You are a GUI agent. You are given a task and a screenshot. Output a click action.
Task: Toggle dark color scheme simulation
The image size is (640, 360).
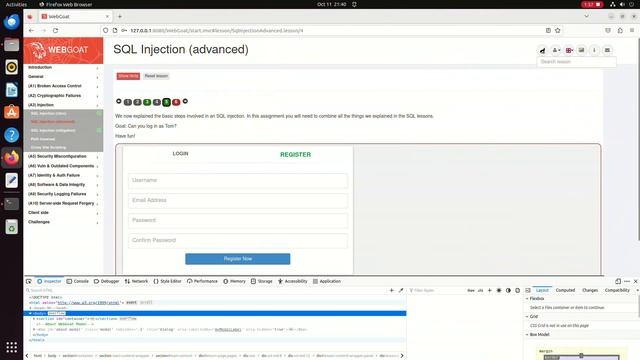click(x=508, y=290)
